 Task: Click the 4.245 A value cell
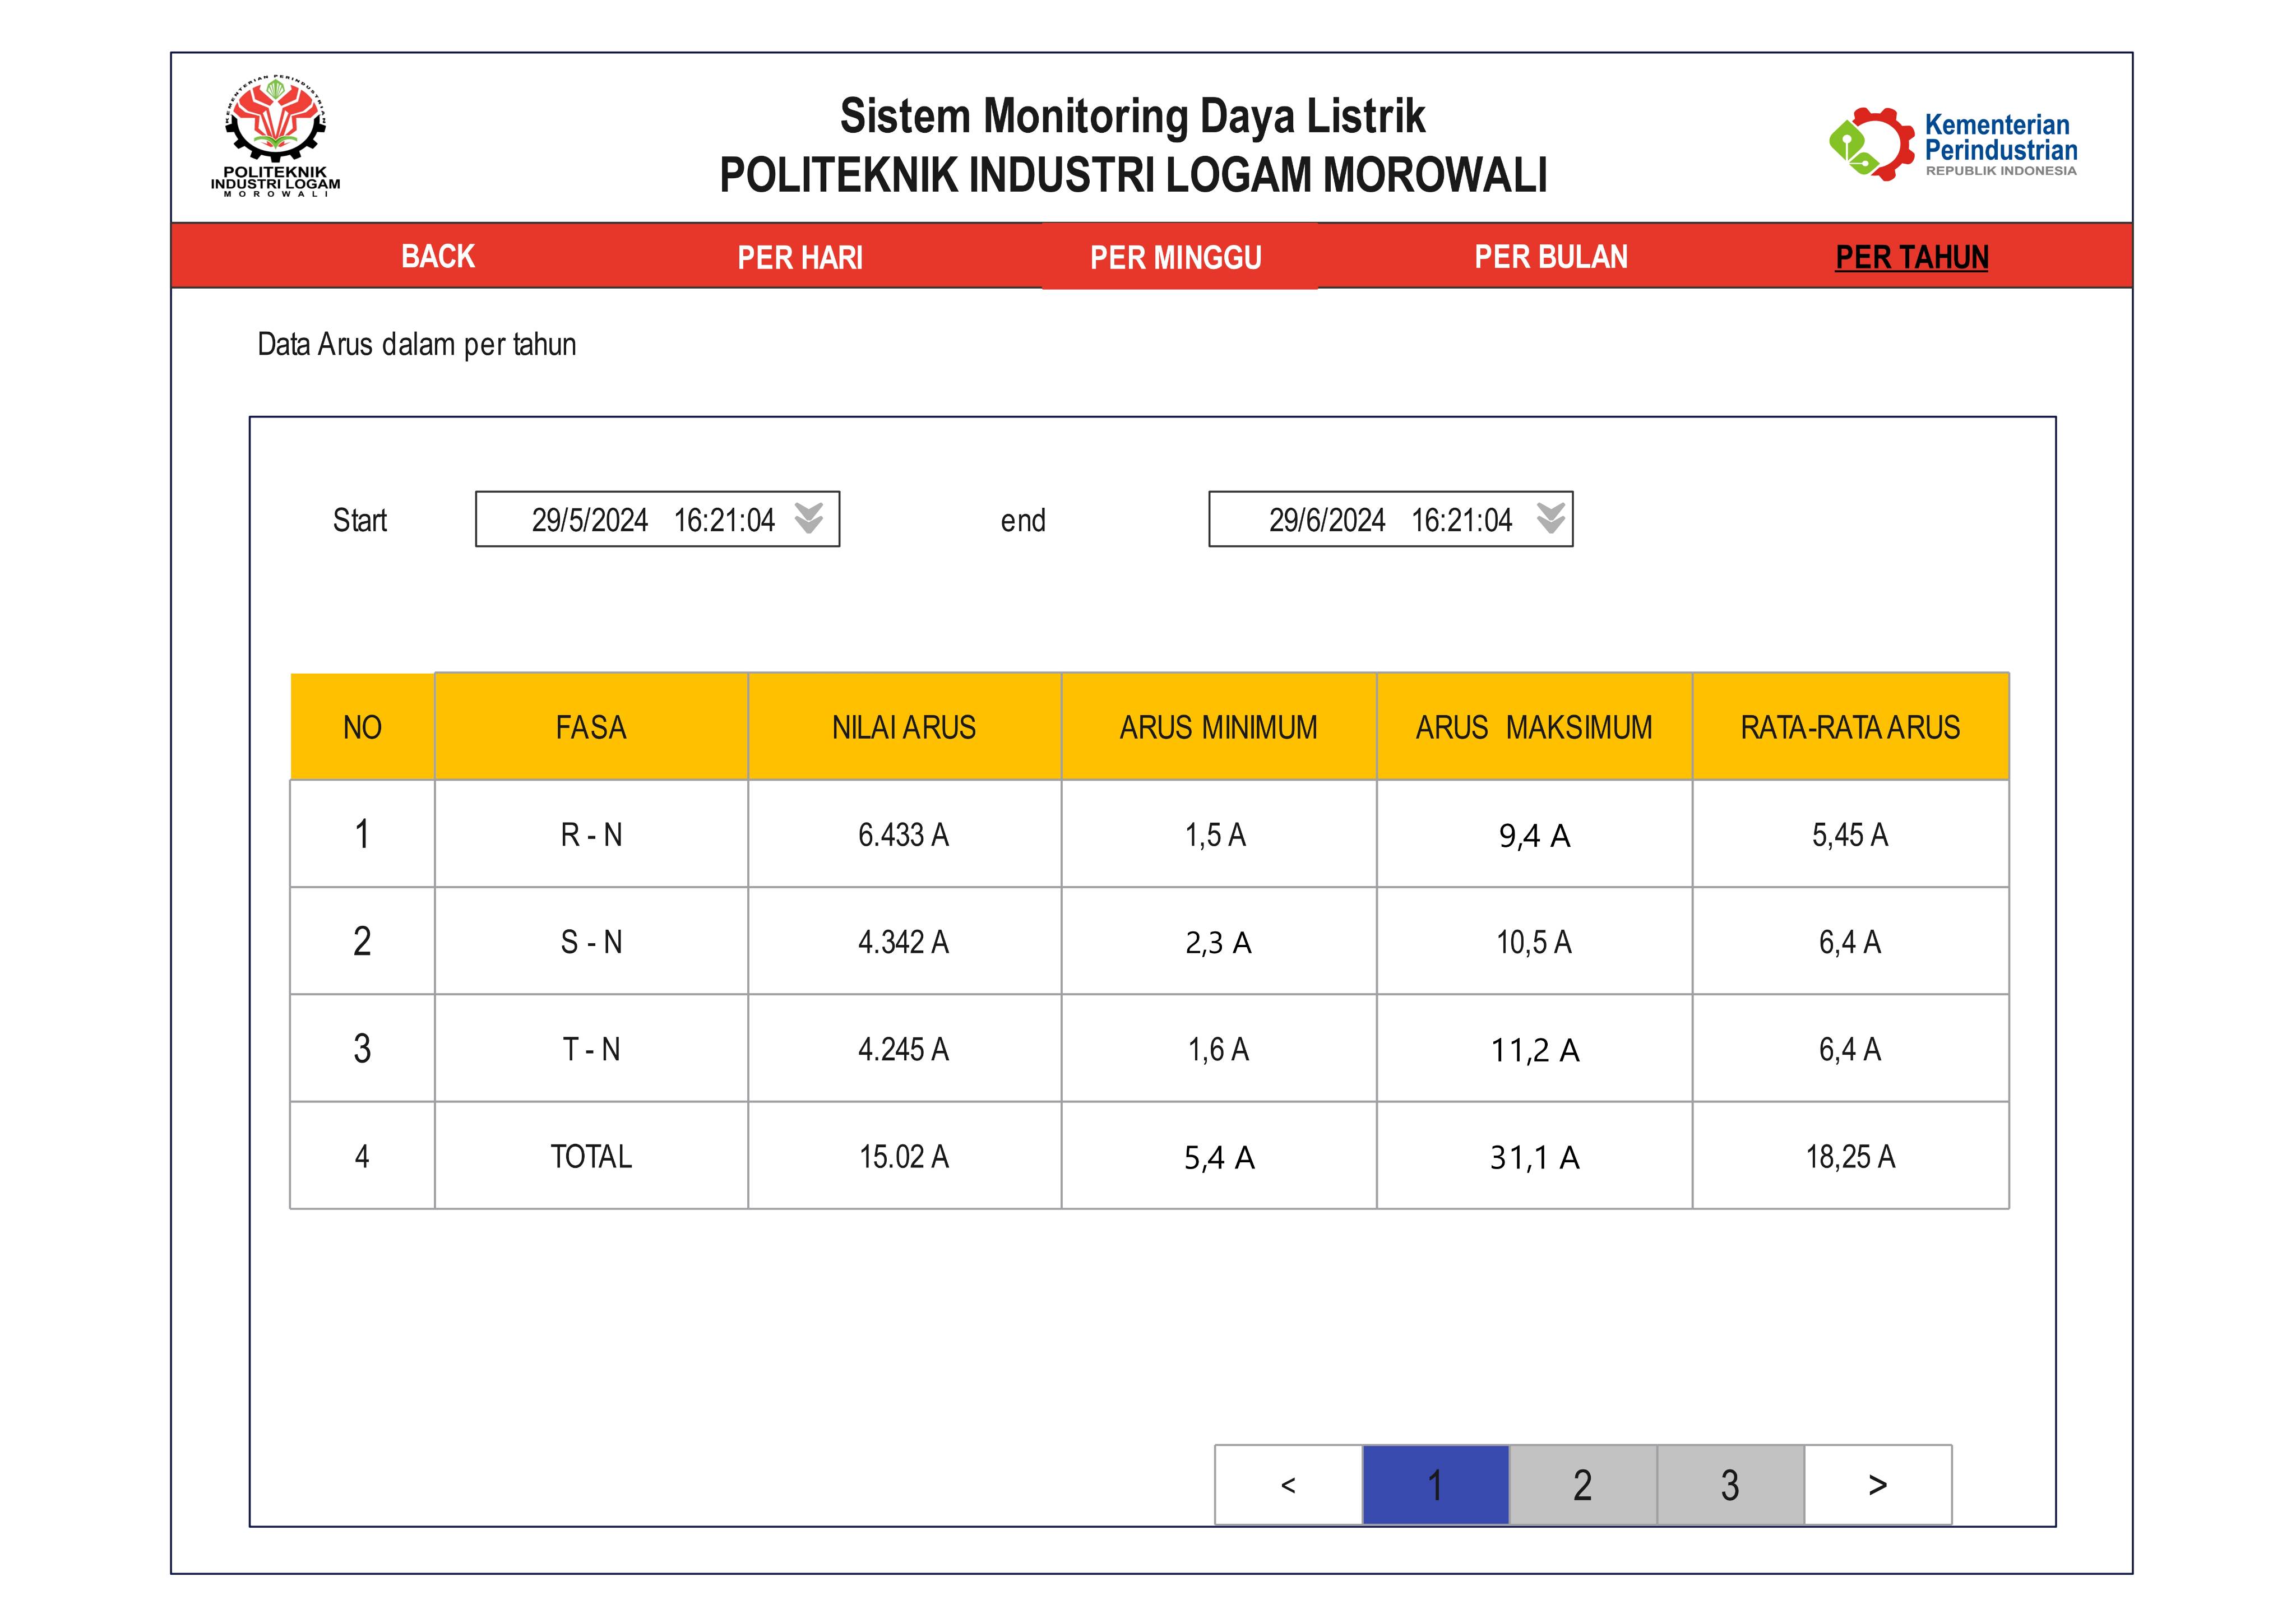pos(904,1049)
